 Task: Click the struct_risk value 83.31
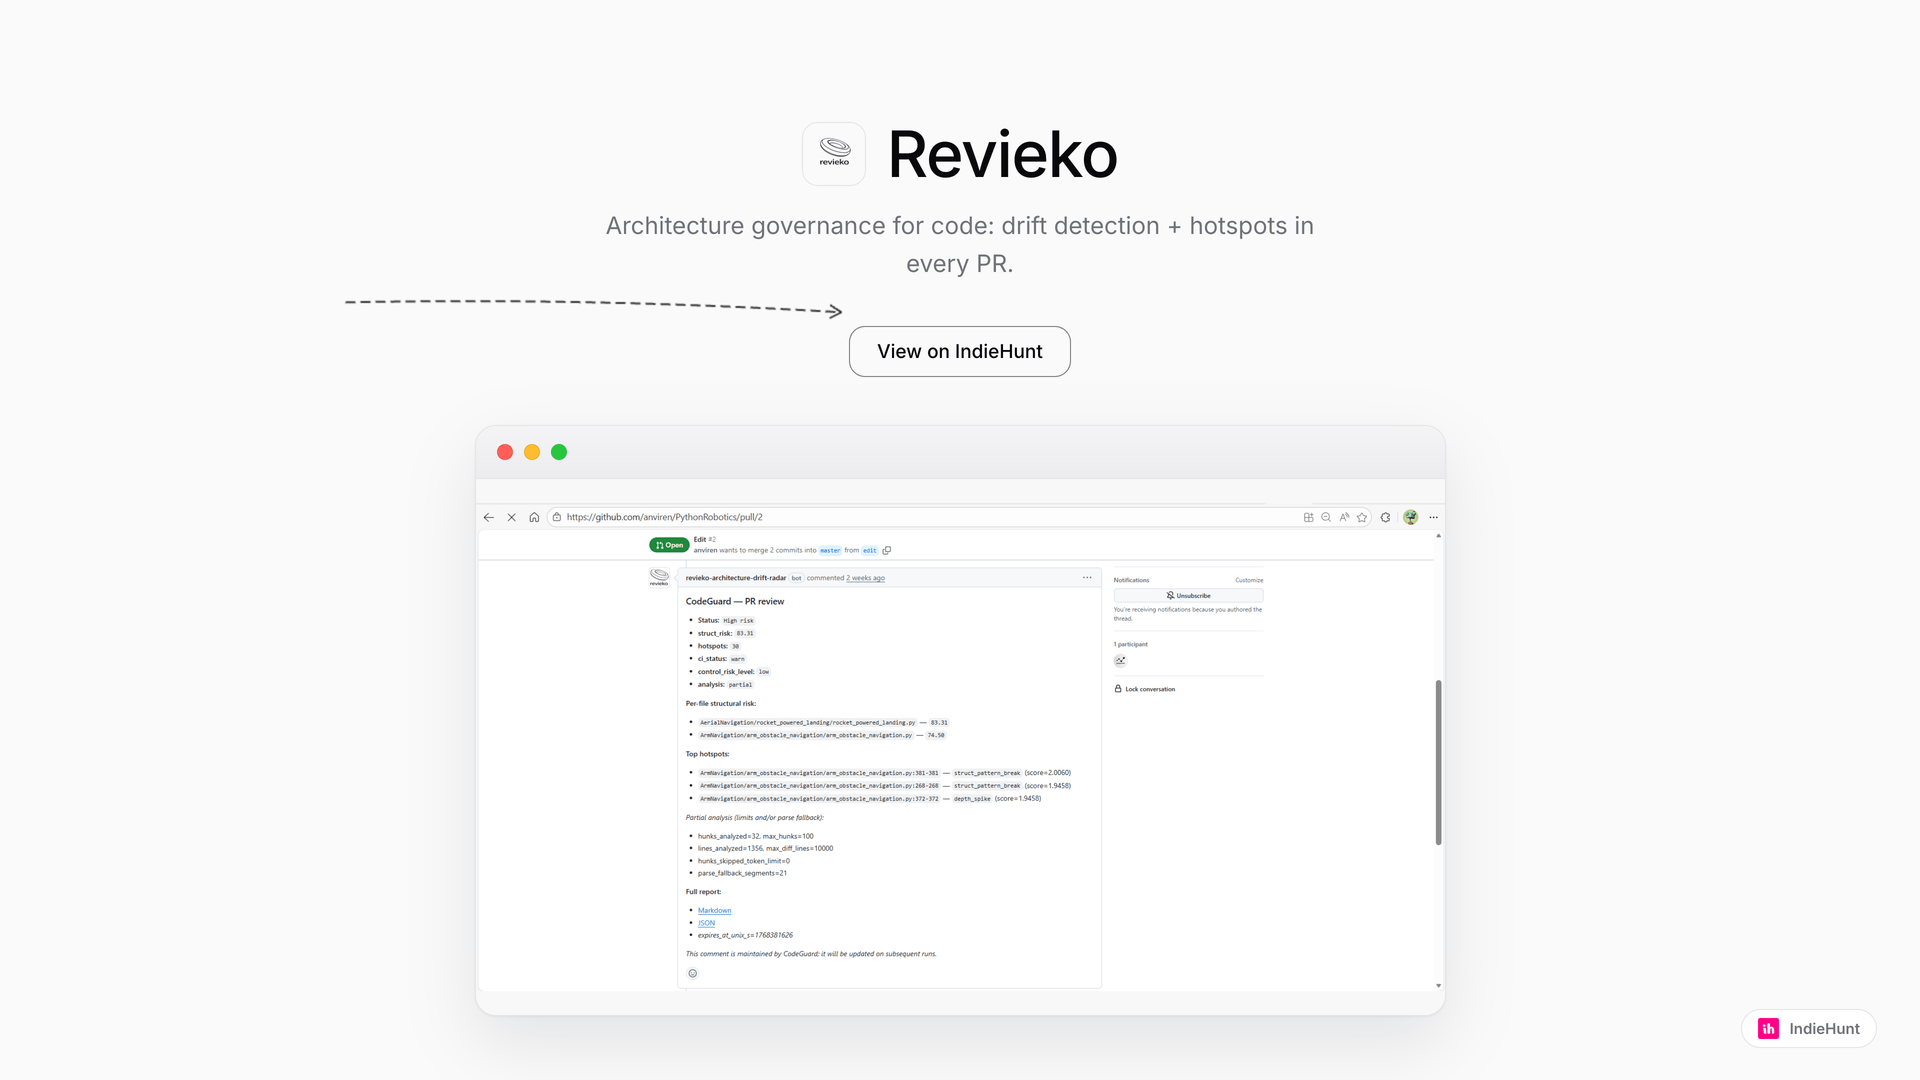(x=745, y=633)
